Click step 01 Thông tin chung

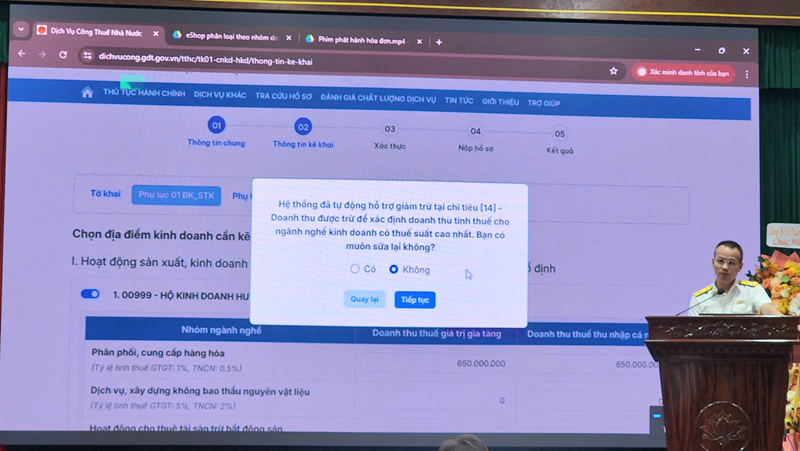[x=216, y=126]
